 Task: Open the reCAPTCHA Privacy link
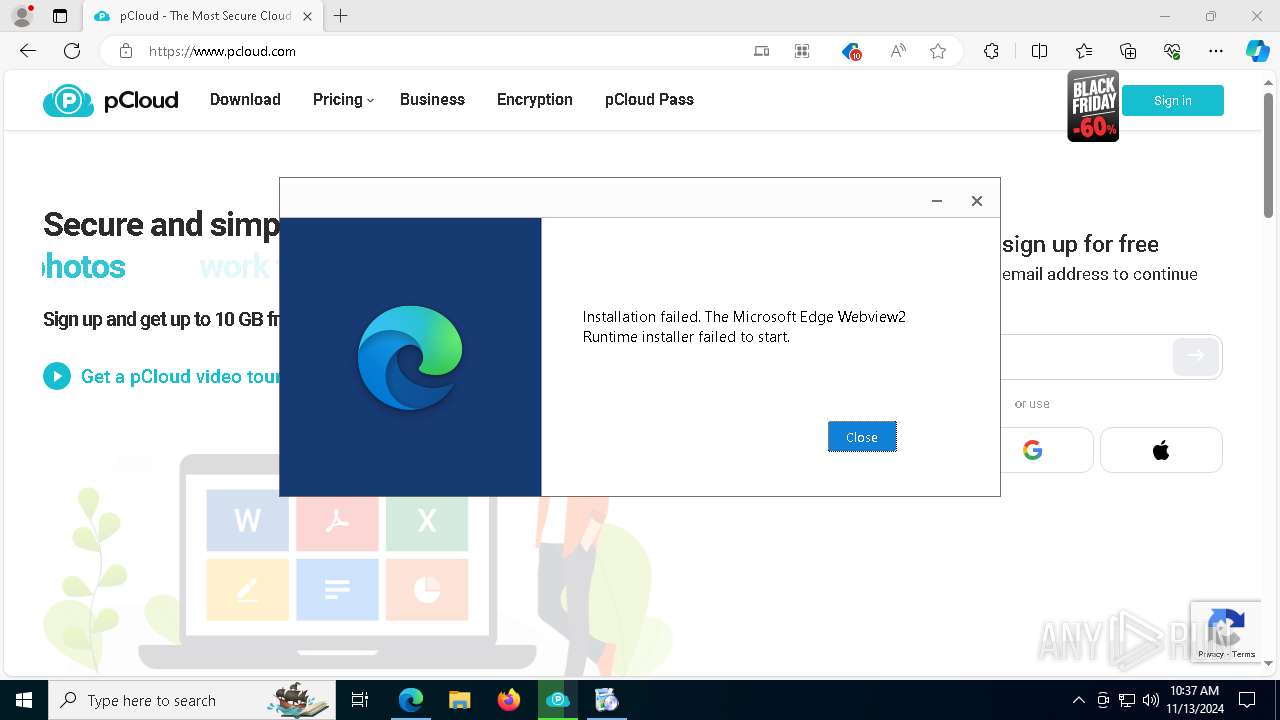[1210, 654]
